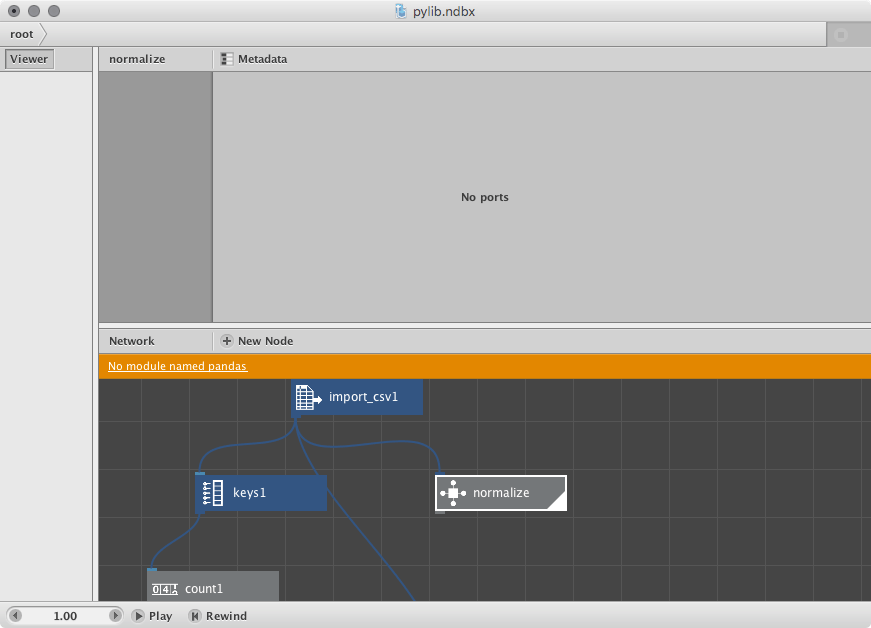
Task: Click the 'No ports' message text
Action: coord(484,197)
